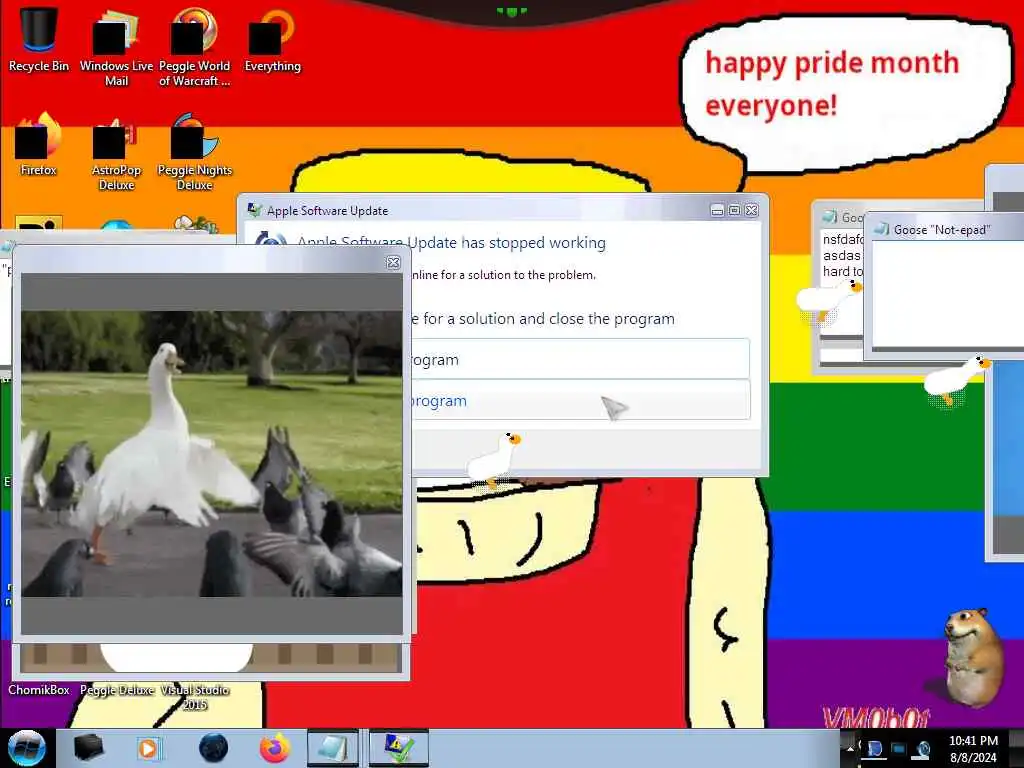Select the Firefox desktop icon

pos(39,145)
